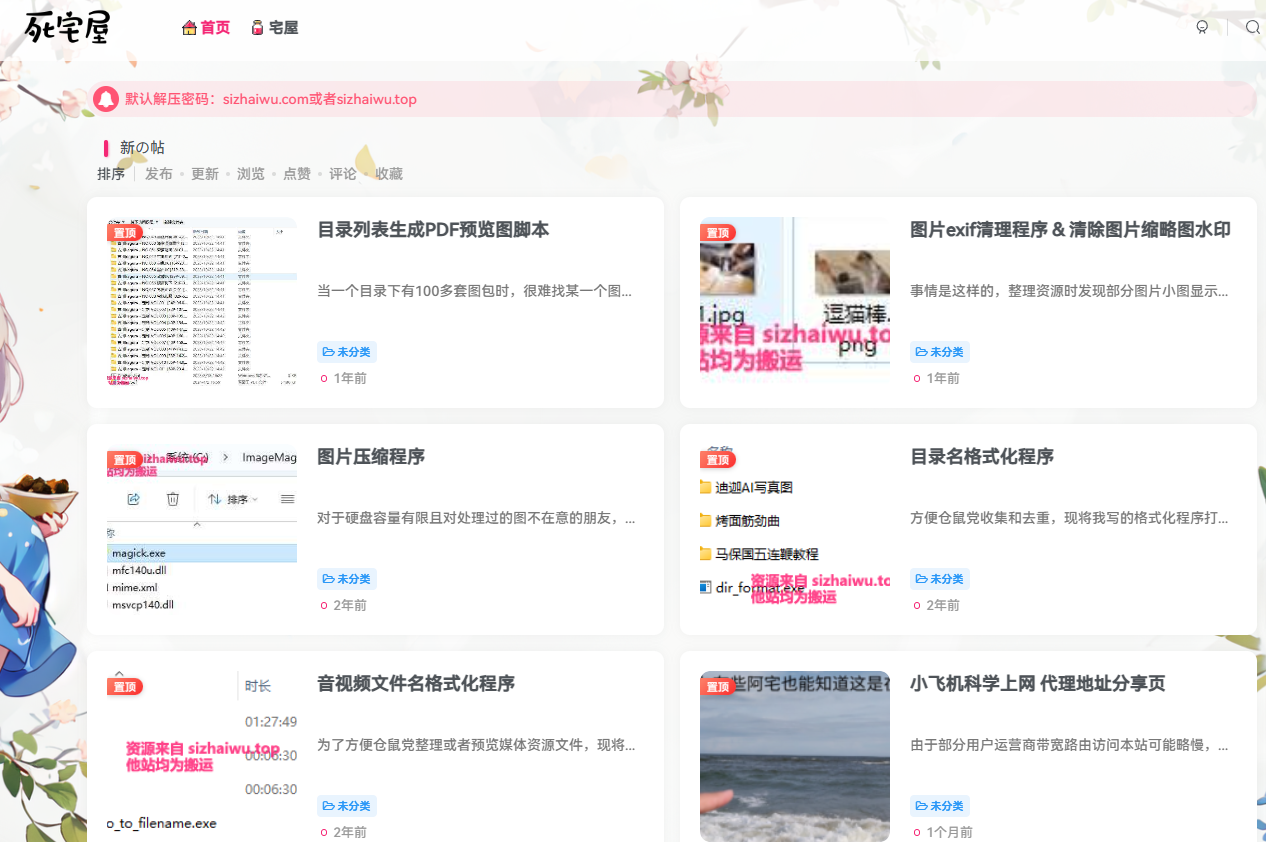Screen dimensions: 1266x842
Task: Click the 未分类 folder tag under 图片压缩程序
Action: (x=347, y=579)
